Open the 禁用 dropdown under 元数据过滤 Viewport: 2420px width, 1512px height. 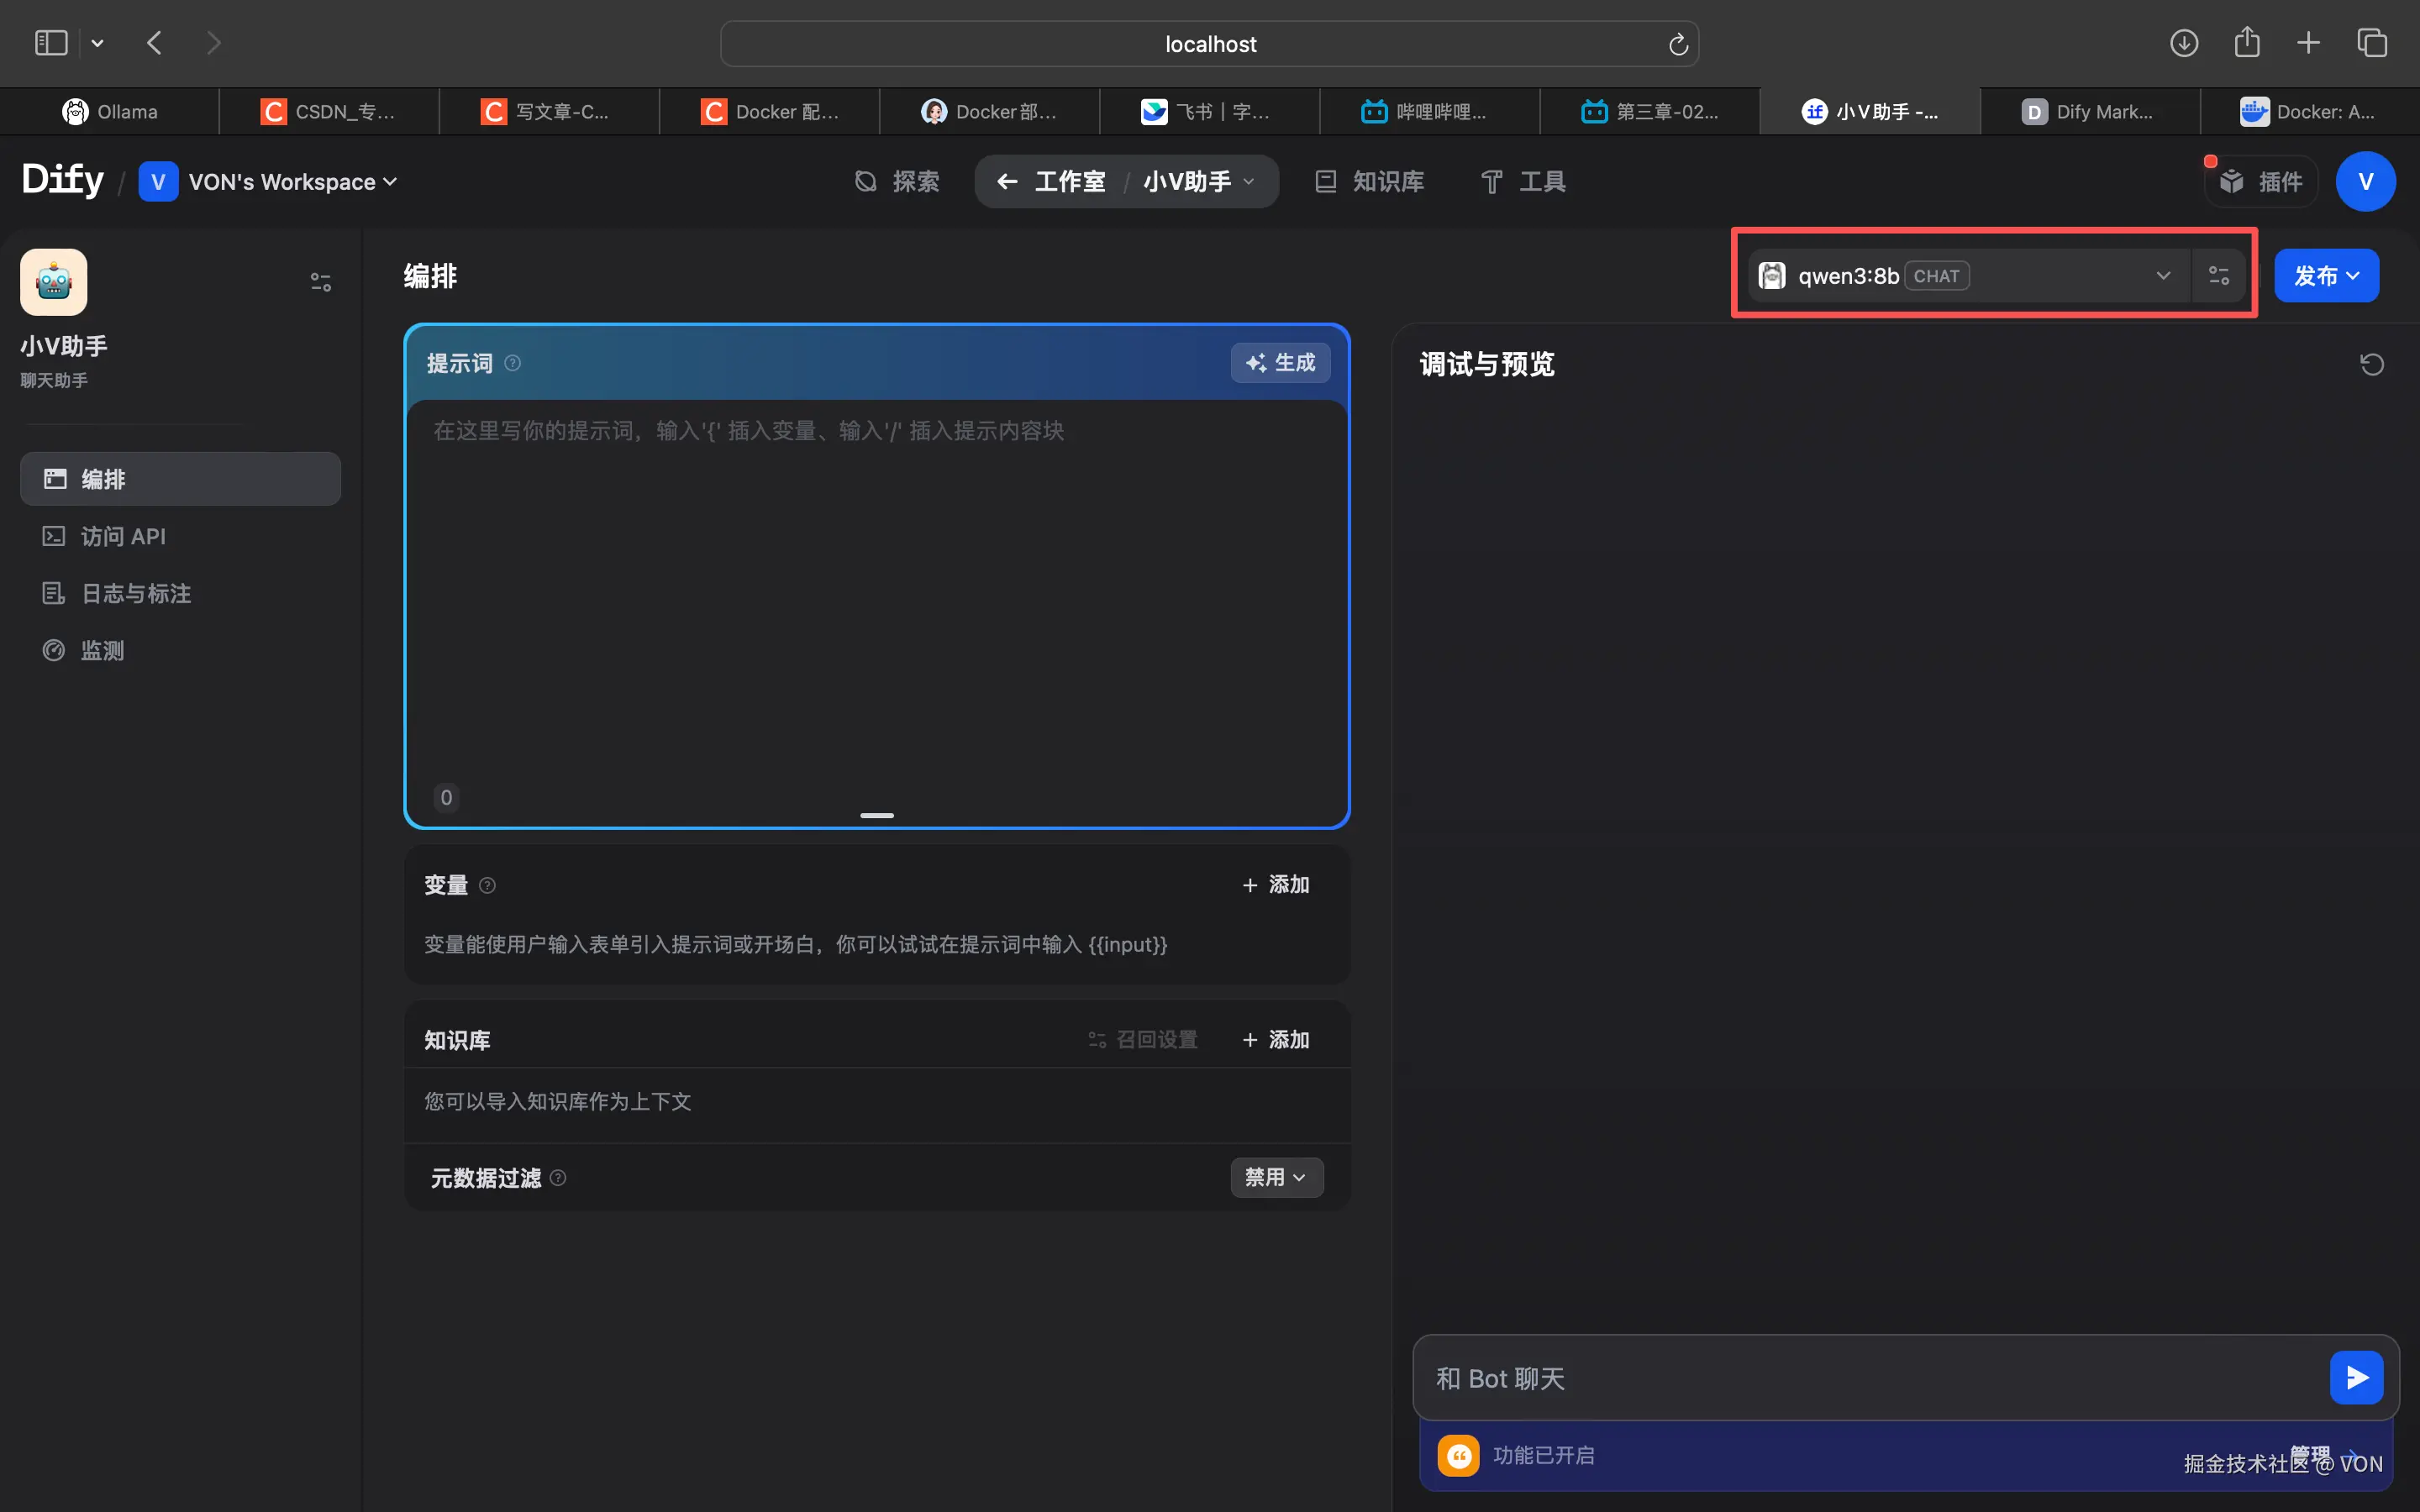[x=1276, y=1177]
